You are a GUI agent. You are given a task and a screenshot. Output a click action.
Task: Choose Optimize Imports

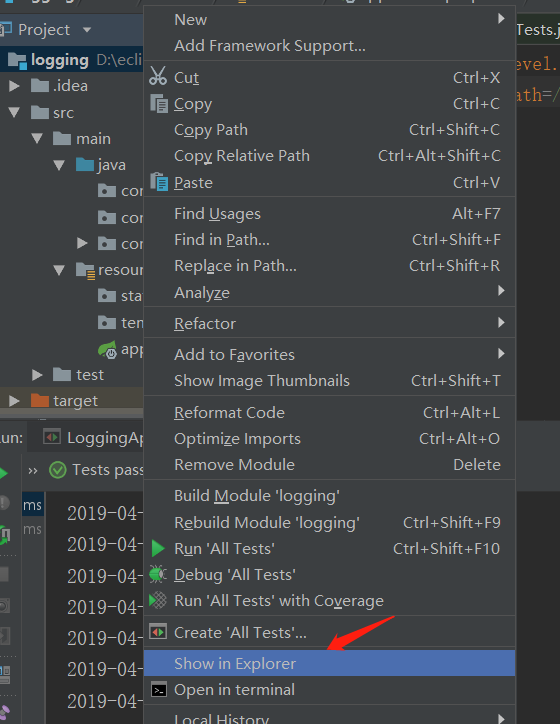pyautogui.click(x=330, y=438)
